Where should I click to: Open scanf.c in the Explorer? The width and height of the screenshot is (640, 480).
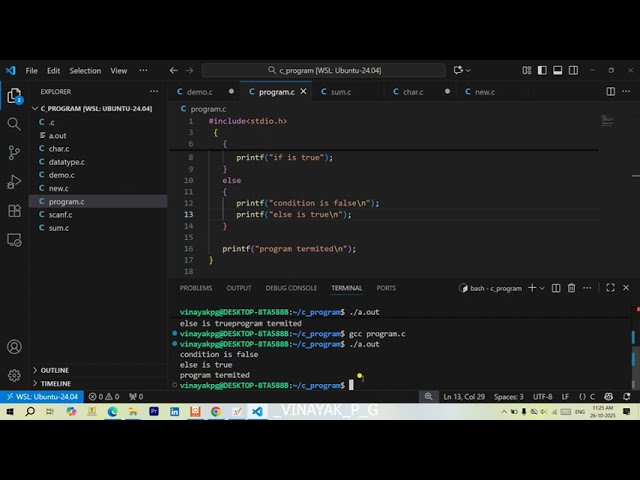98,215
